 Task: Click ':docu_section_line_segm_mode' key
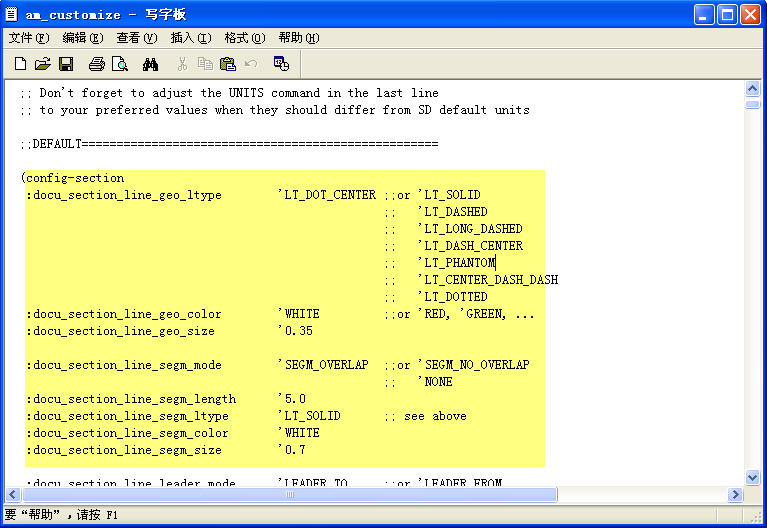coord(124,365)
